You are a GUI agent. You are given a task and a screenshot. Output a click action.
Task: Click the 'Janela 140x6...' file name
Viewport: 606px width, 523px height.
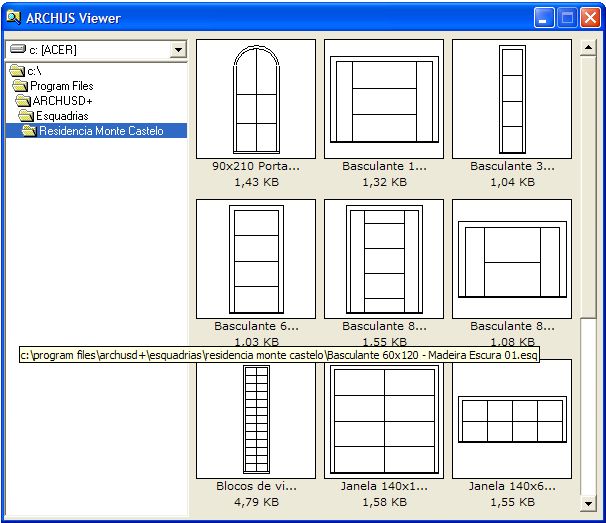tap(512, 486)
